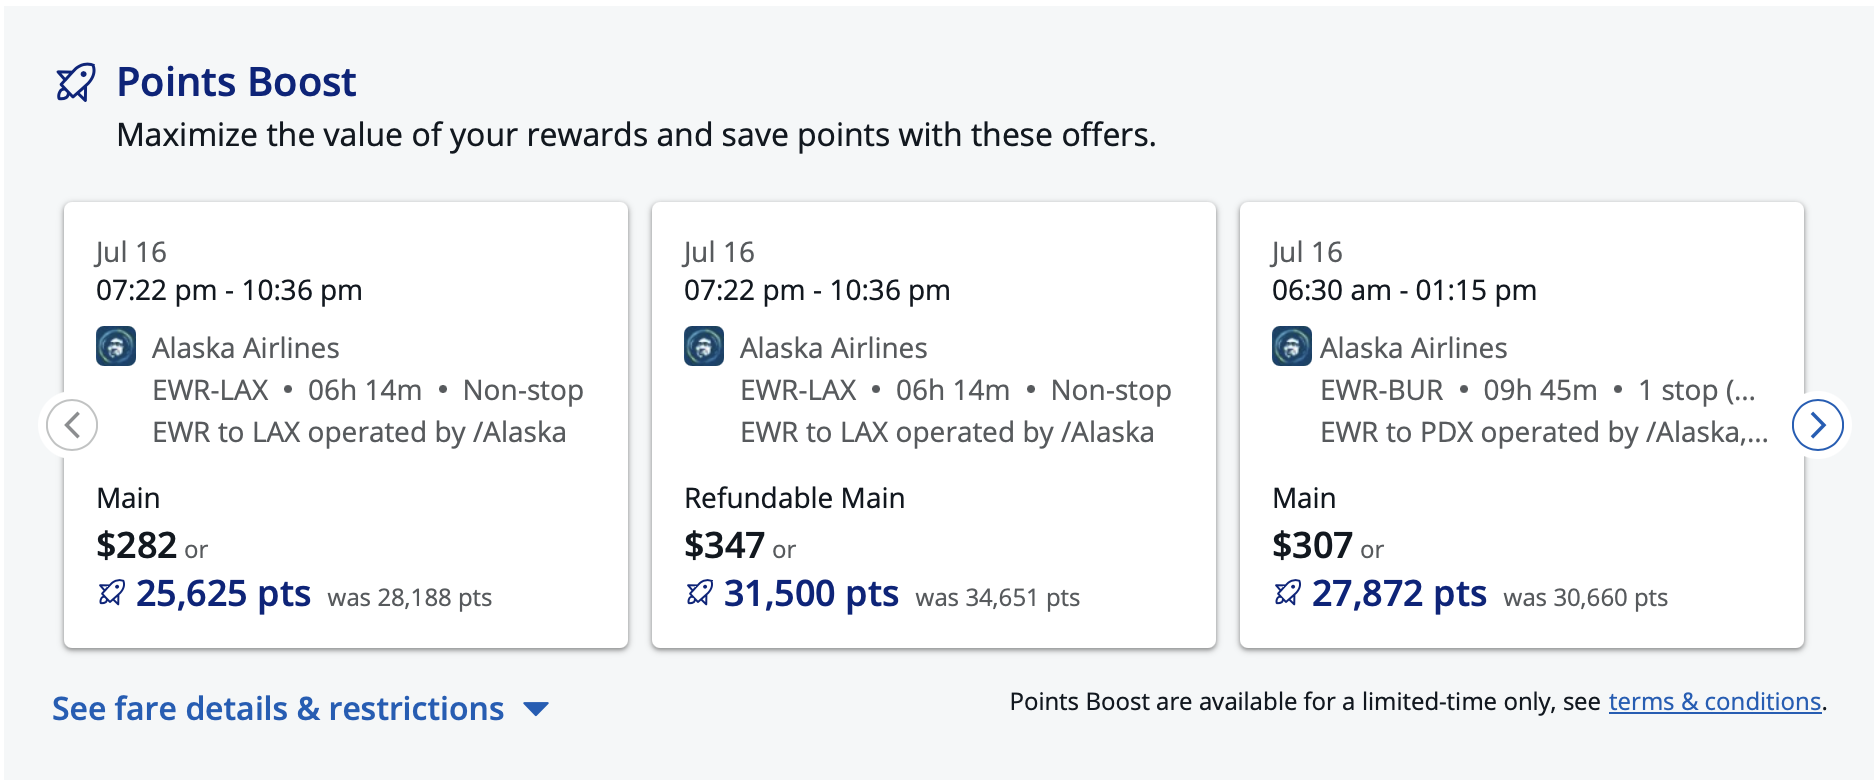Click the left carousel arrow
Image resolution: width=1874 pixels, height=782 pixels.
(x=71, y=424)
